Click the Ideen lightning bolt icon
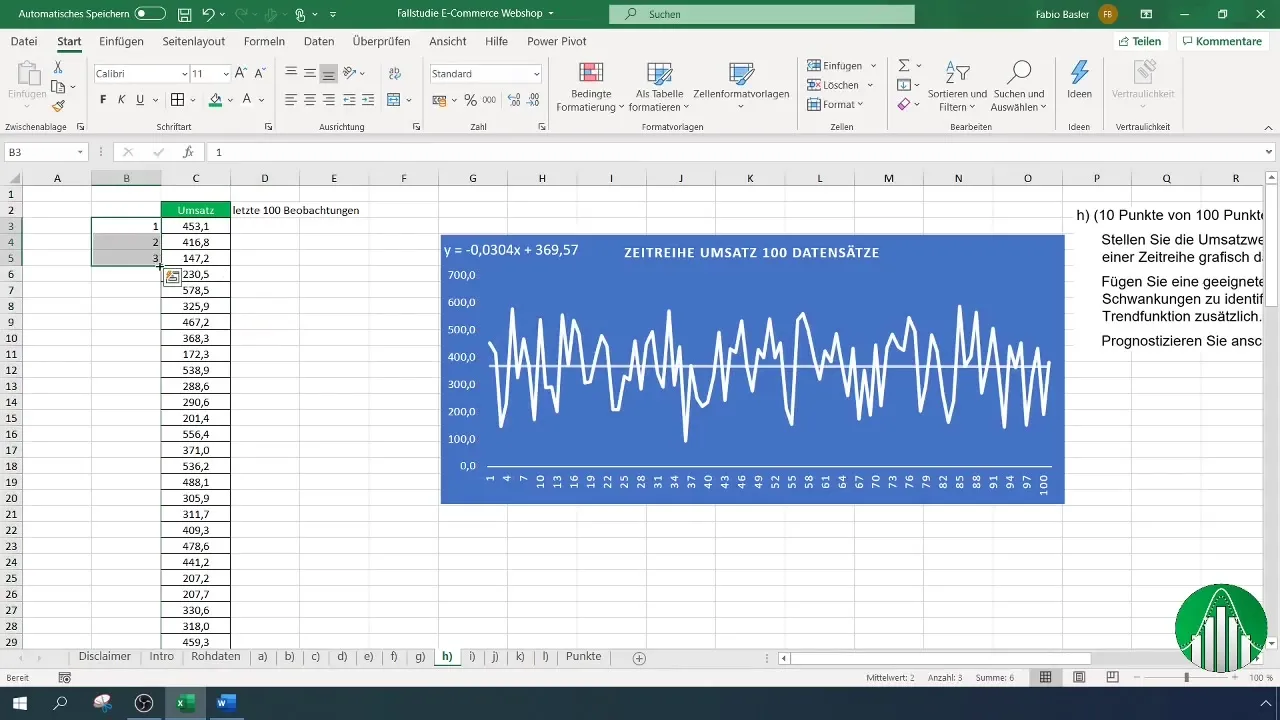This screenshot has width=1280, height=720. click(x=1079, y=72)
